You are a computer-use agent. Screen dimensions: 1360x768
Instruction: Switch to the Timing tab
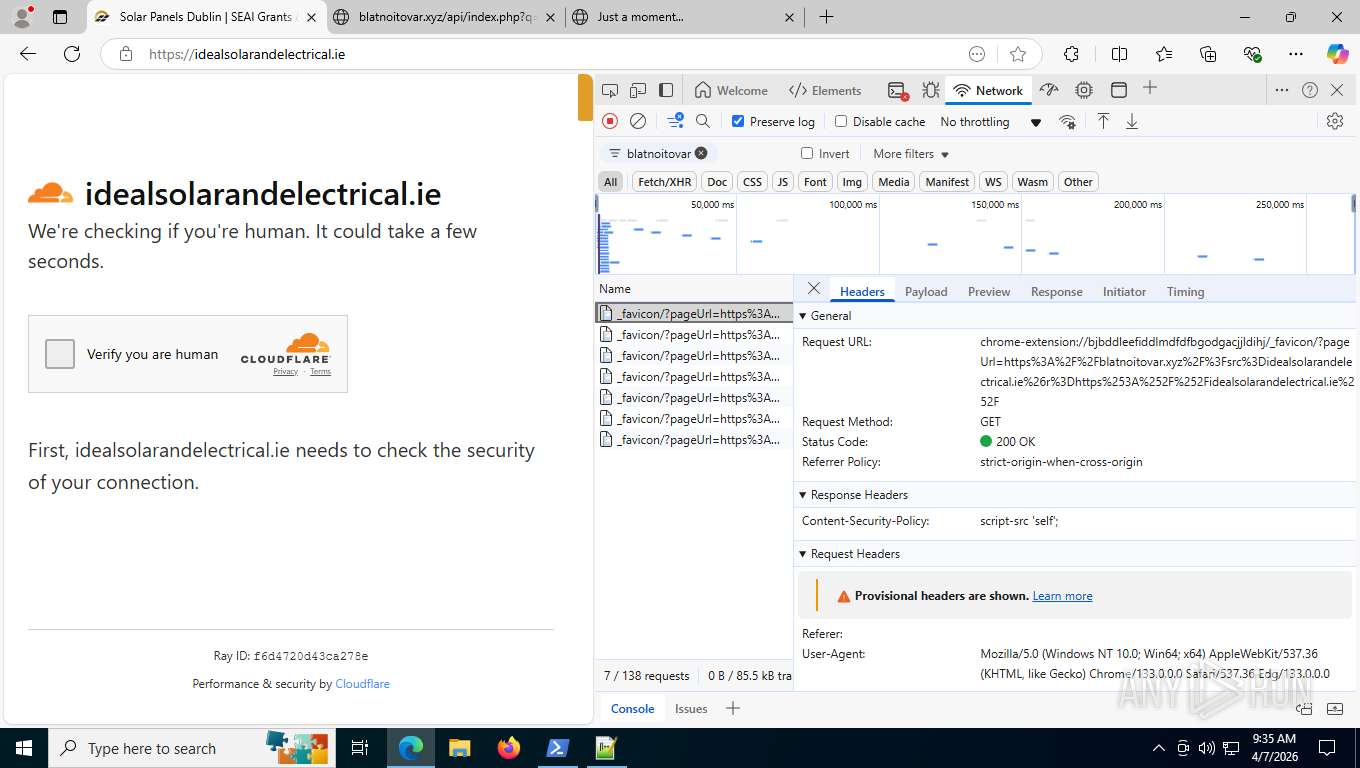coord(1185,291)
